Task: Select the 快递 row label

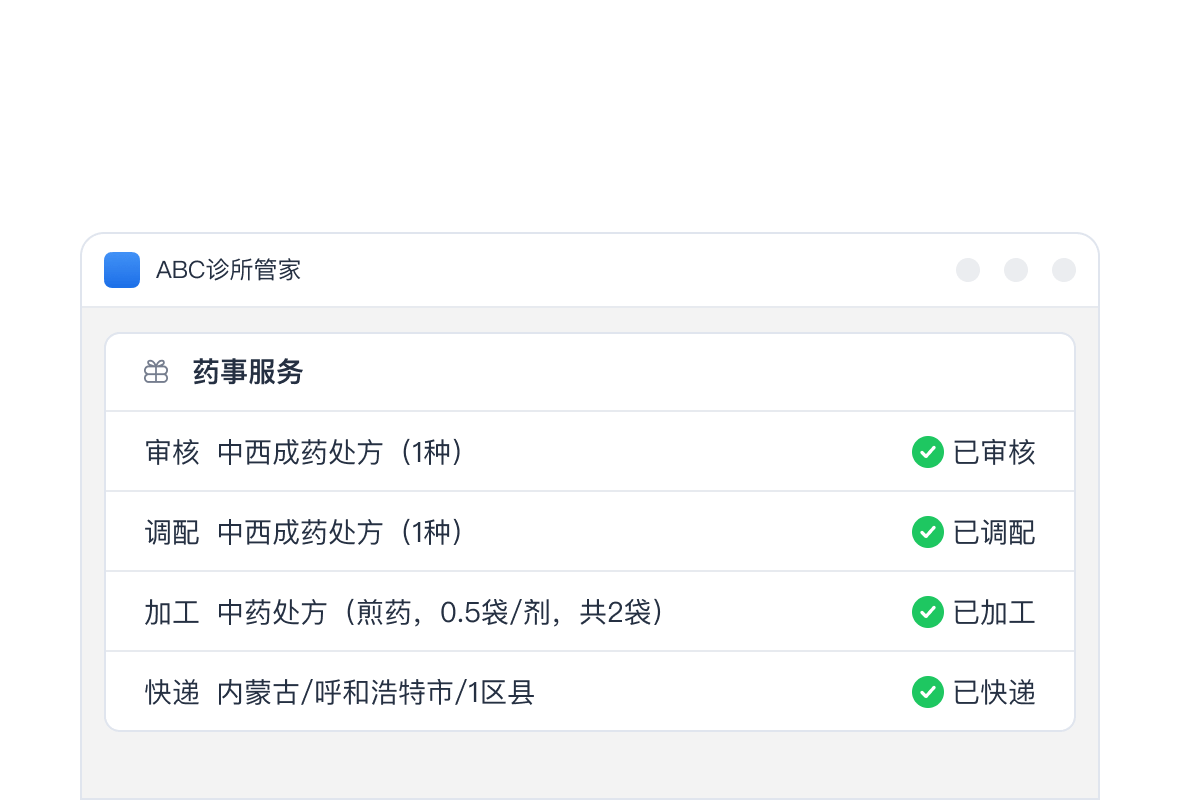Action: (x=172, y=693)
